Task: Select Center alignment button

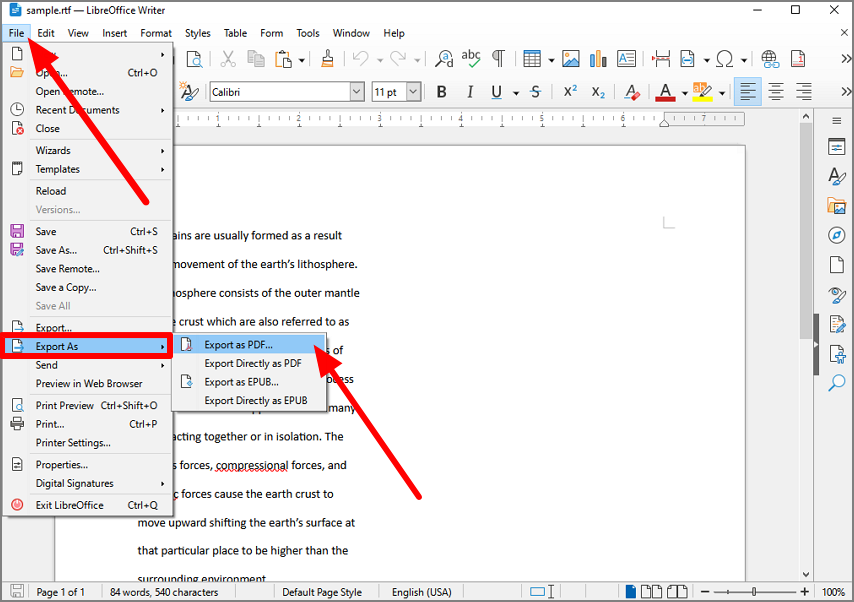Action: 776,92
